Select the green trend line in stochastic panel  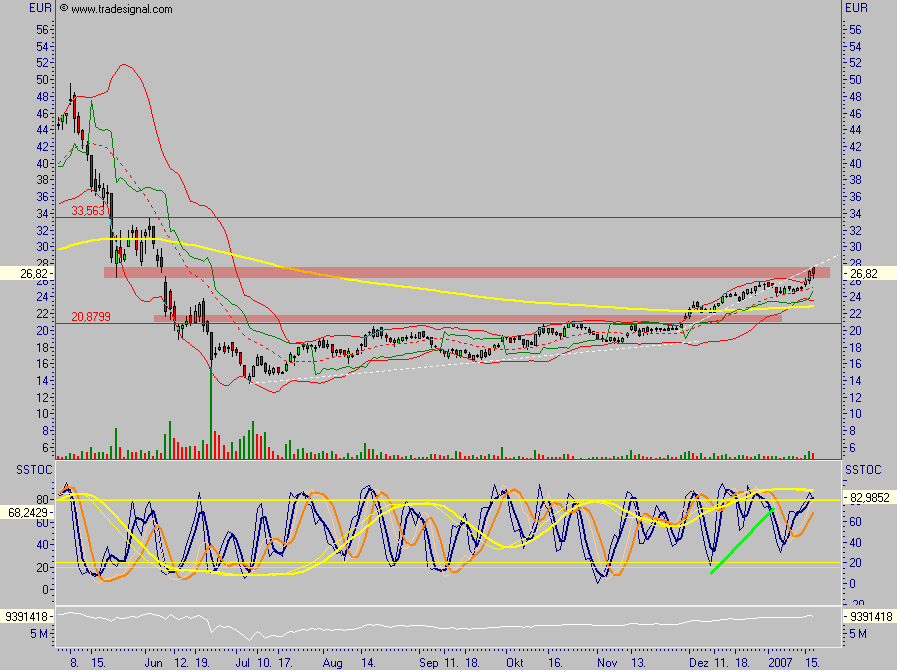pos(740,542)
